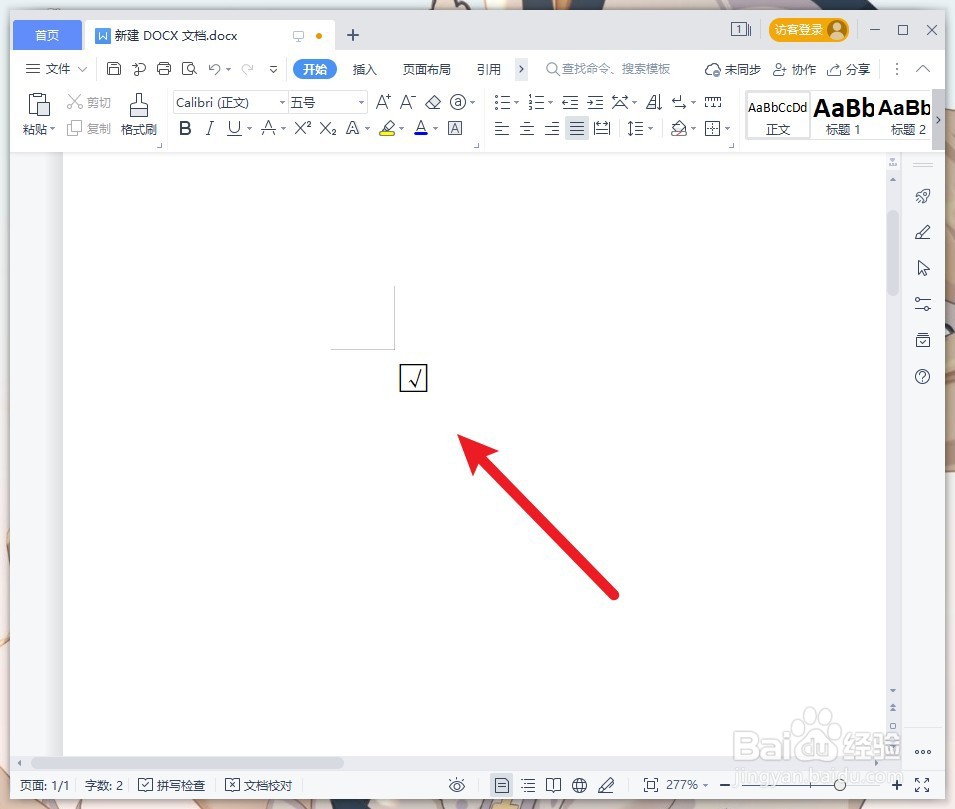Click the character border A icon
Screen dimensions: 955x809
455,128
